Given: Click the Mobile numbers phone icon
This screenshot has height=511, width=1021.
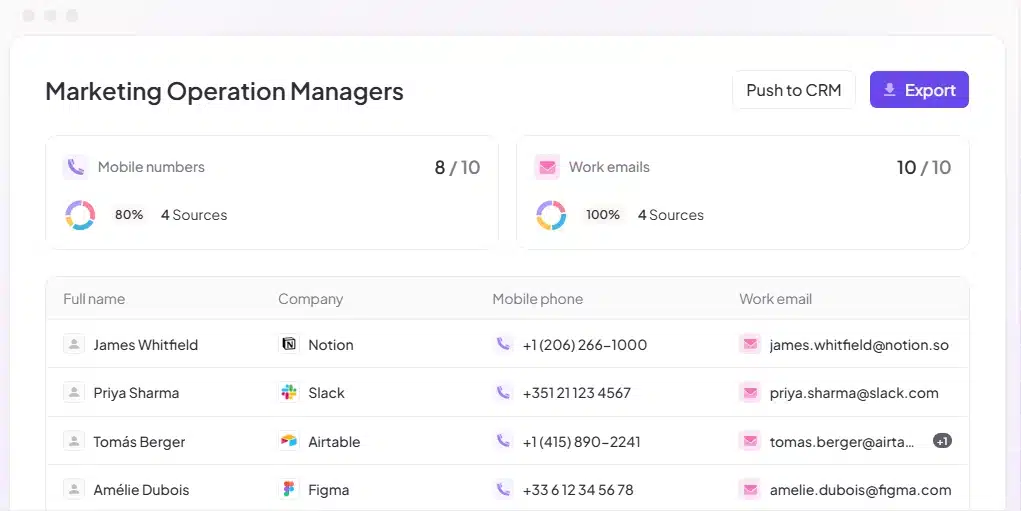Looking at the screenshot, I should [x=76, y=167].
